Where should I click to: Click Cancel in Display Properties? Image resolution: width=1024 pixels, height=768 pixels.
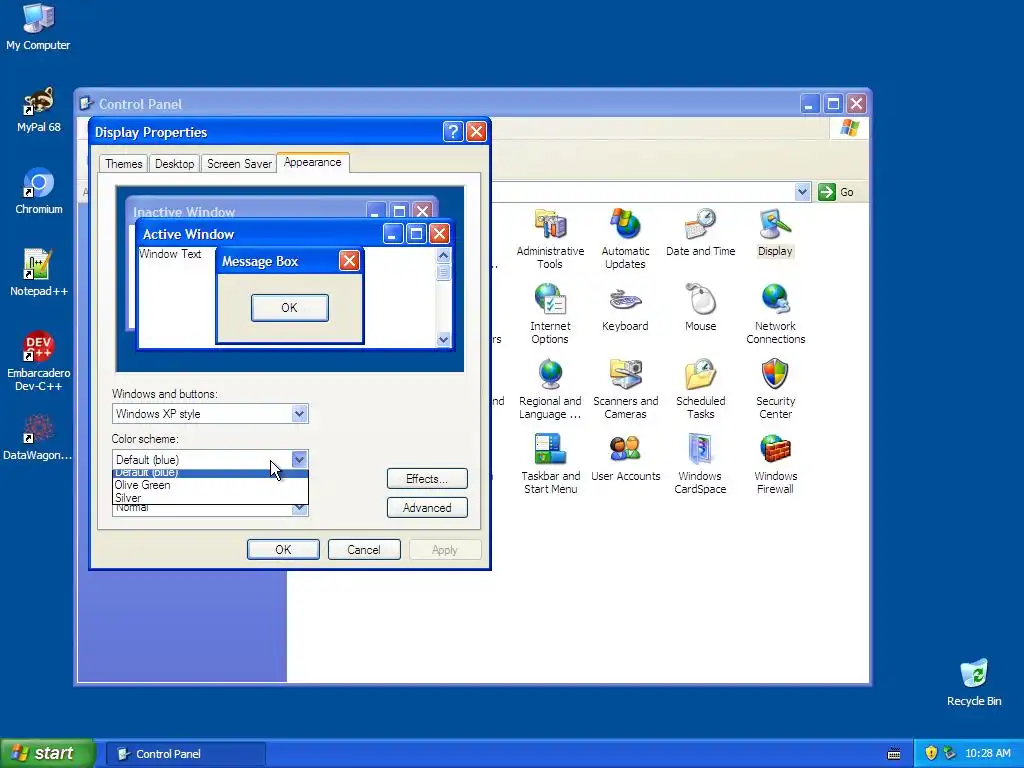pos(364,550)
